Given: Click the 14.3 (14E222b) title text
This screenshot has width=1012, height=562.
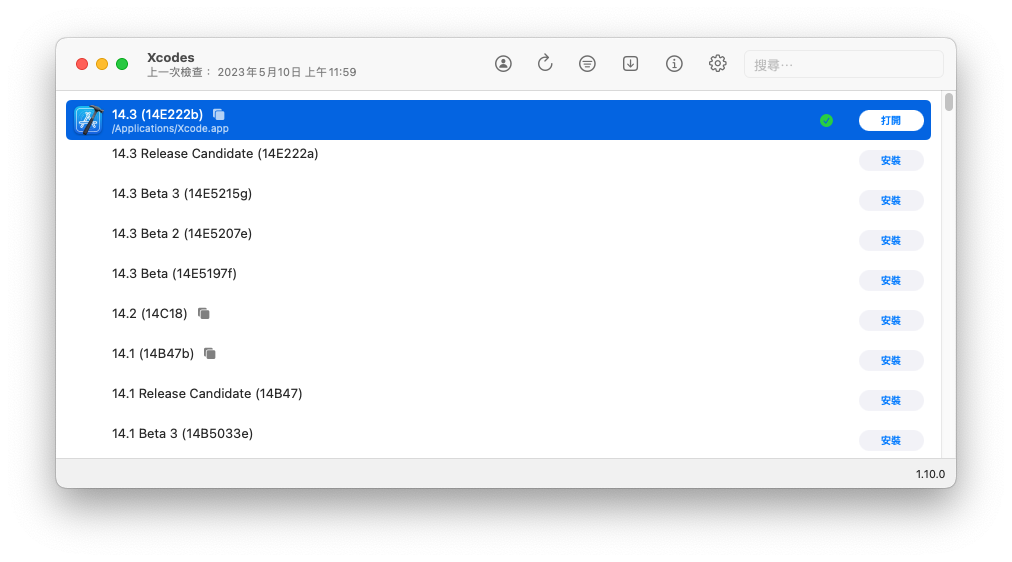Looking at the screenshot, I should pos(157,114).
